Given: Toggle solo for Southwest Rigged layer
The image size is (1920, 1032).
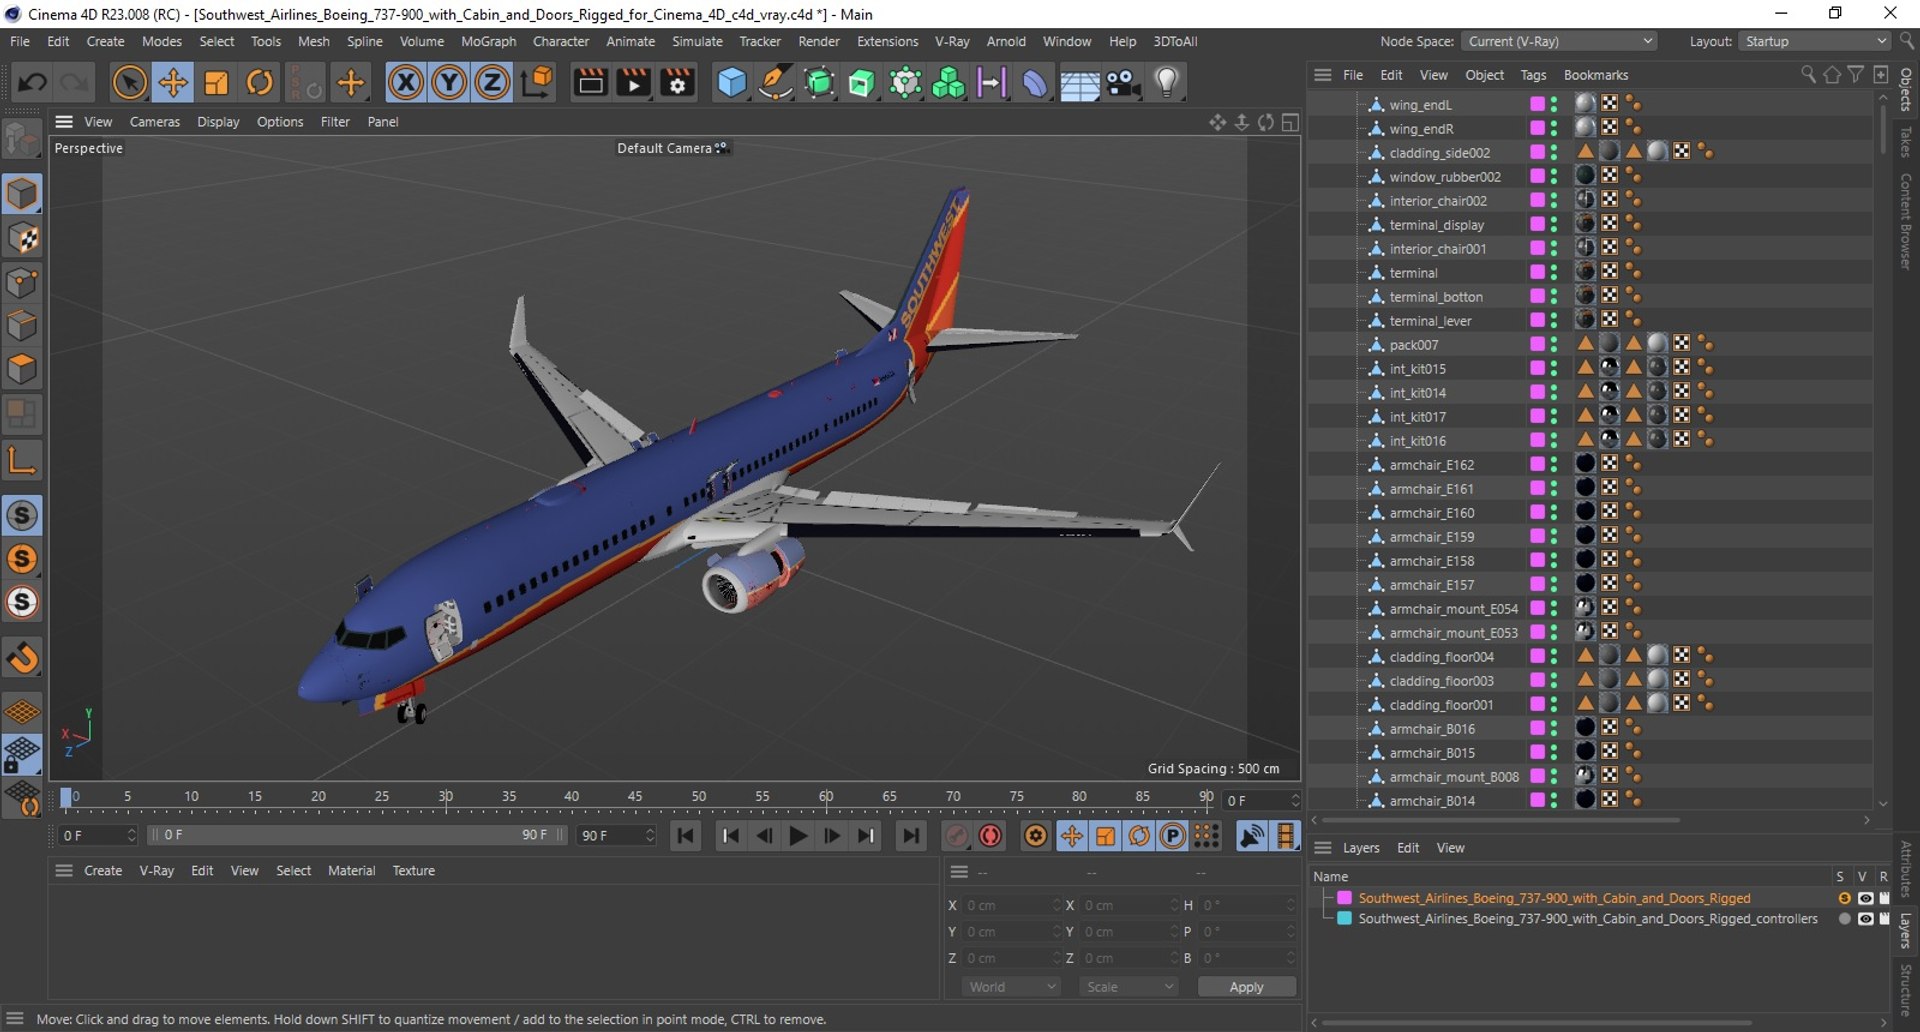Looking at the screenshot, I should (1844, 898).
